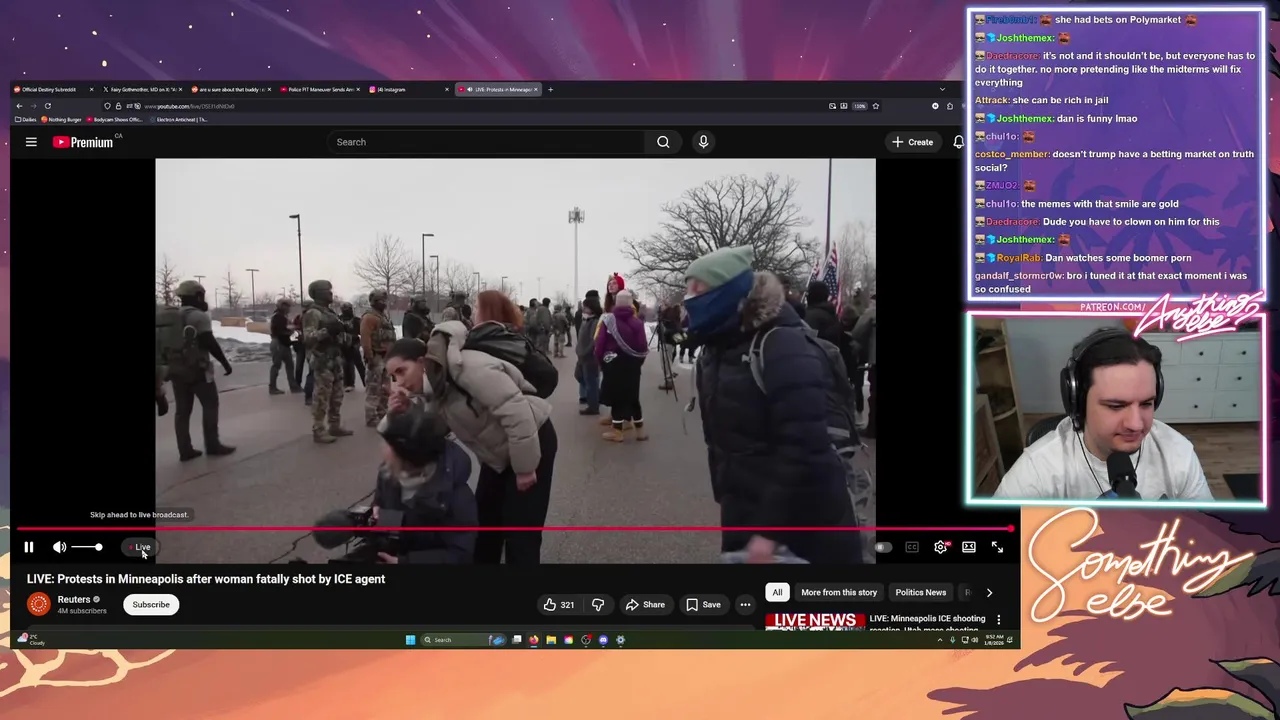This screenshot has height=720, width=1280.
Task: Open the Reuters channel name link
Action: [74, 599]
